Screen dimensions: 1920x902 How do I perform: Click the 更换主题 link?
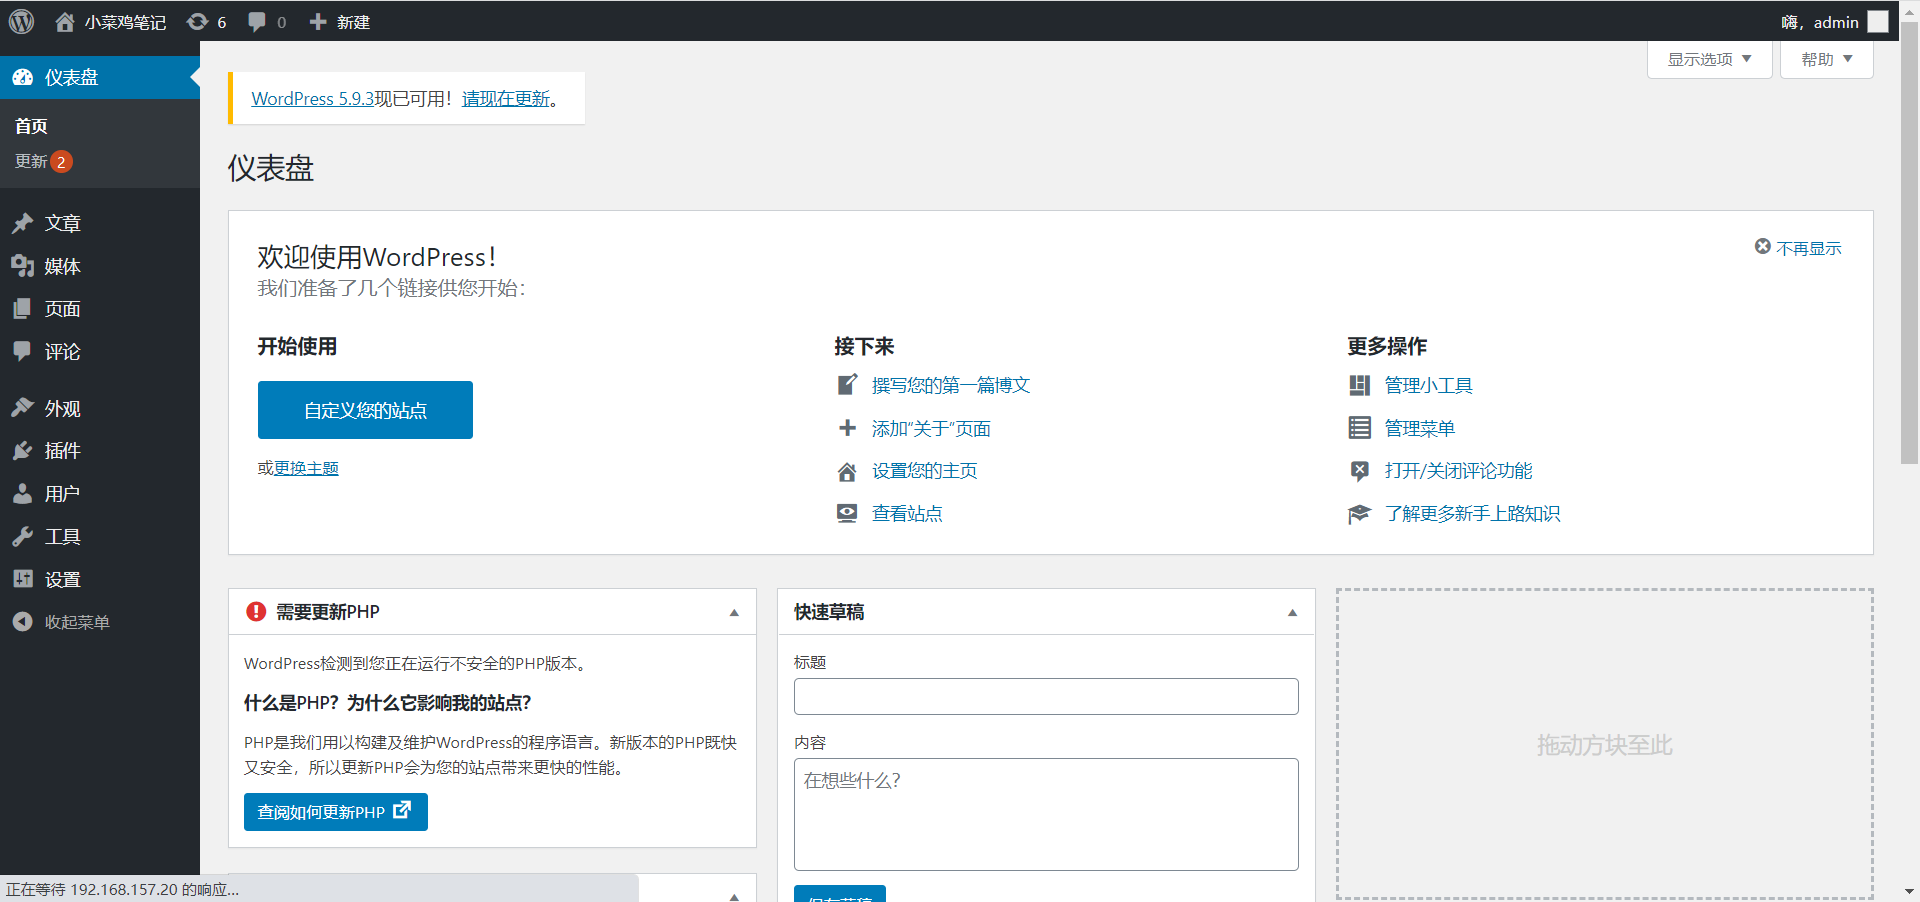(x=307, y=468)
